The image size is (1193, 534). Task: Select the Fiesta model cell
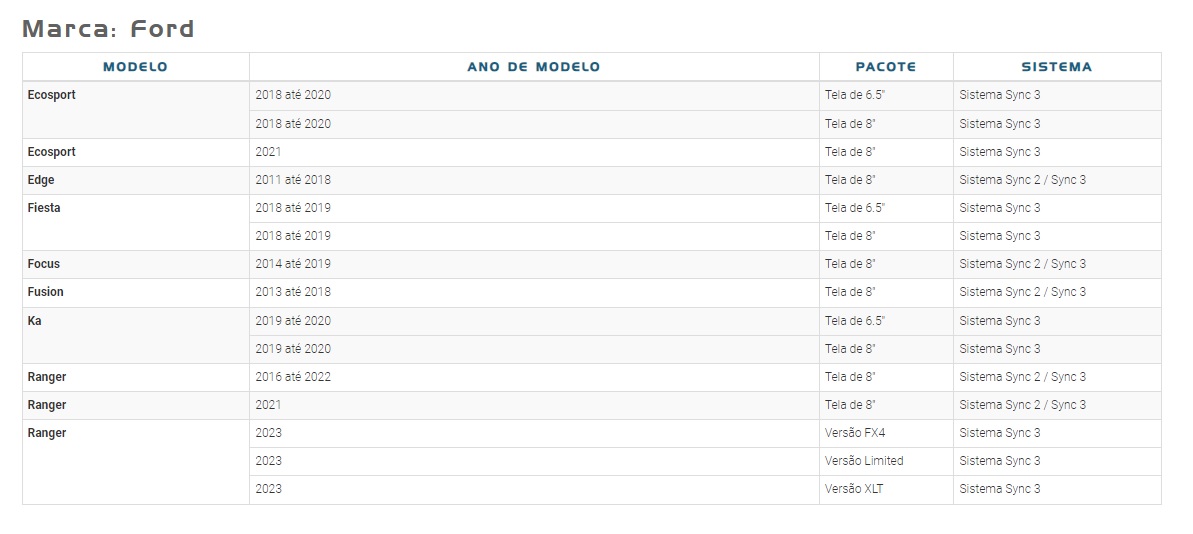(135, 222)
